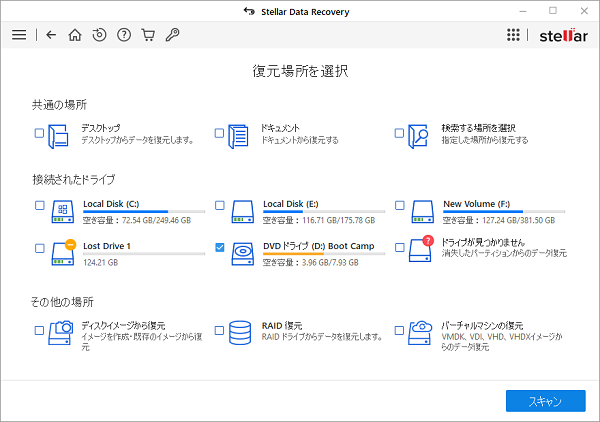This screenshot has height=422, width=600.
Task: Click the Local Disk (C:) drive icon
Action: click(63, 212)
